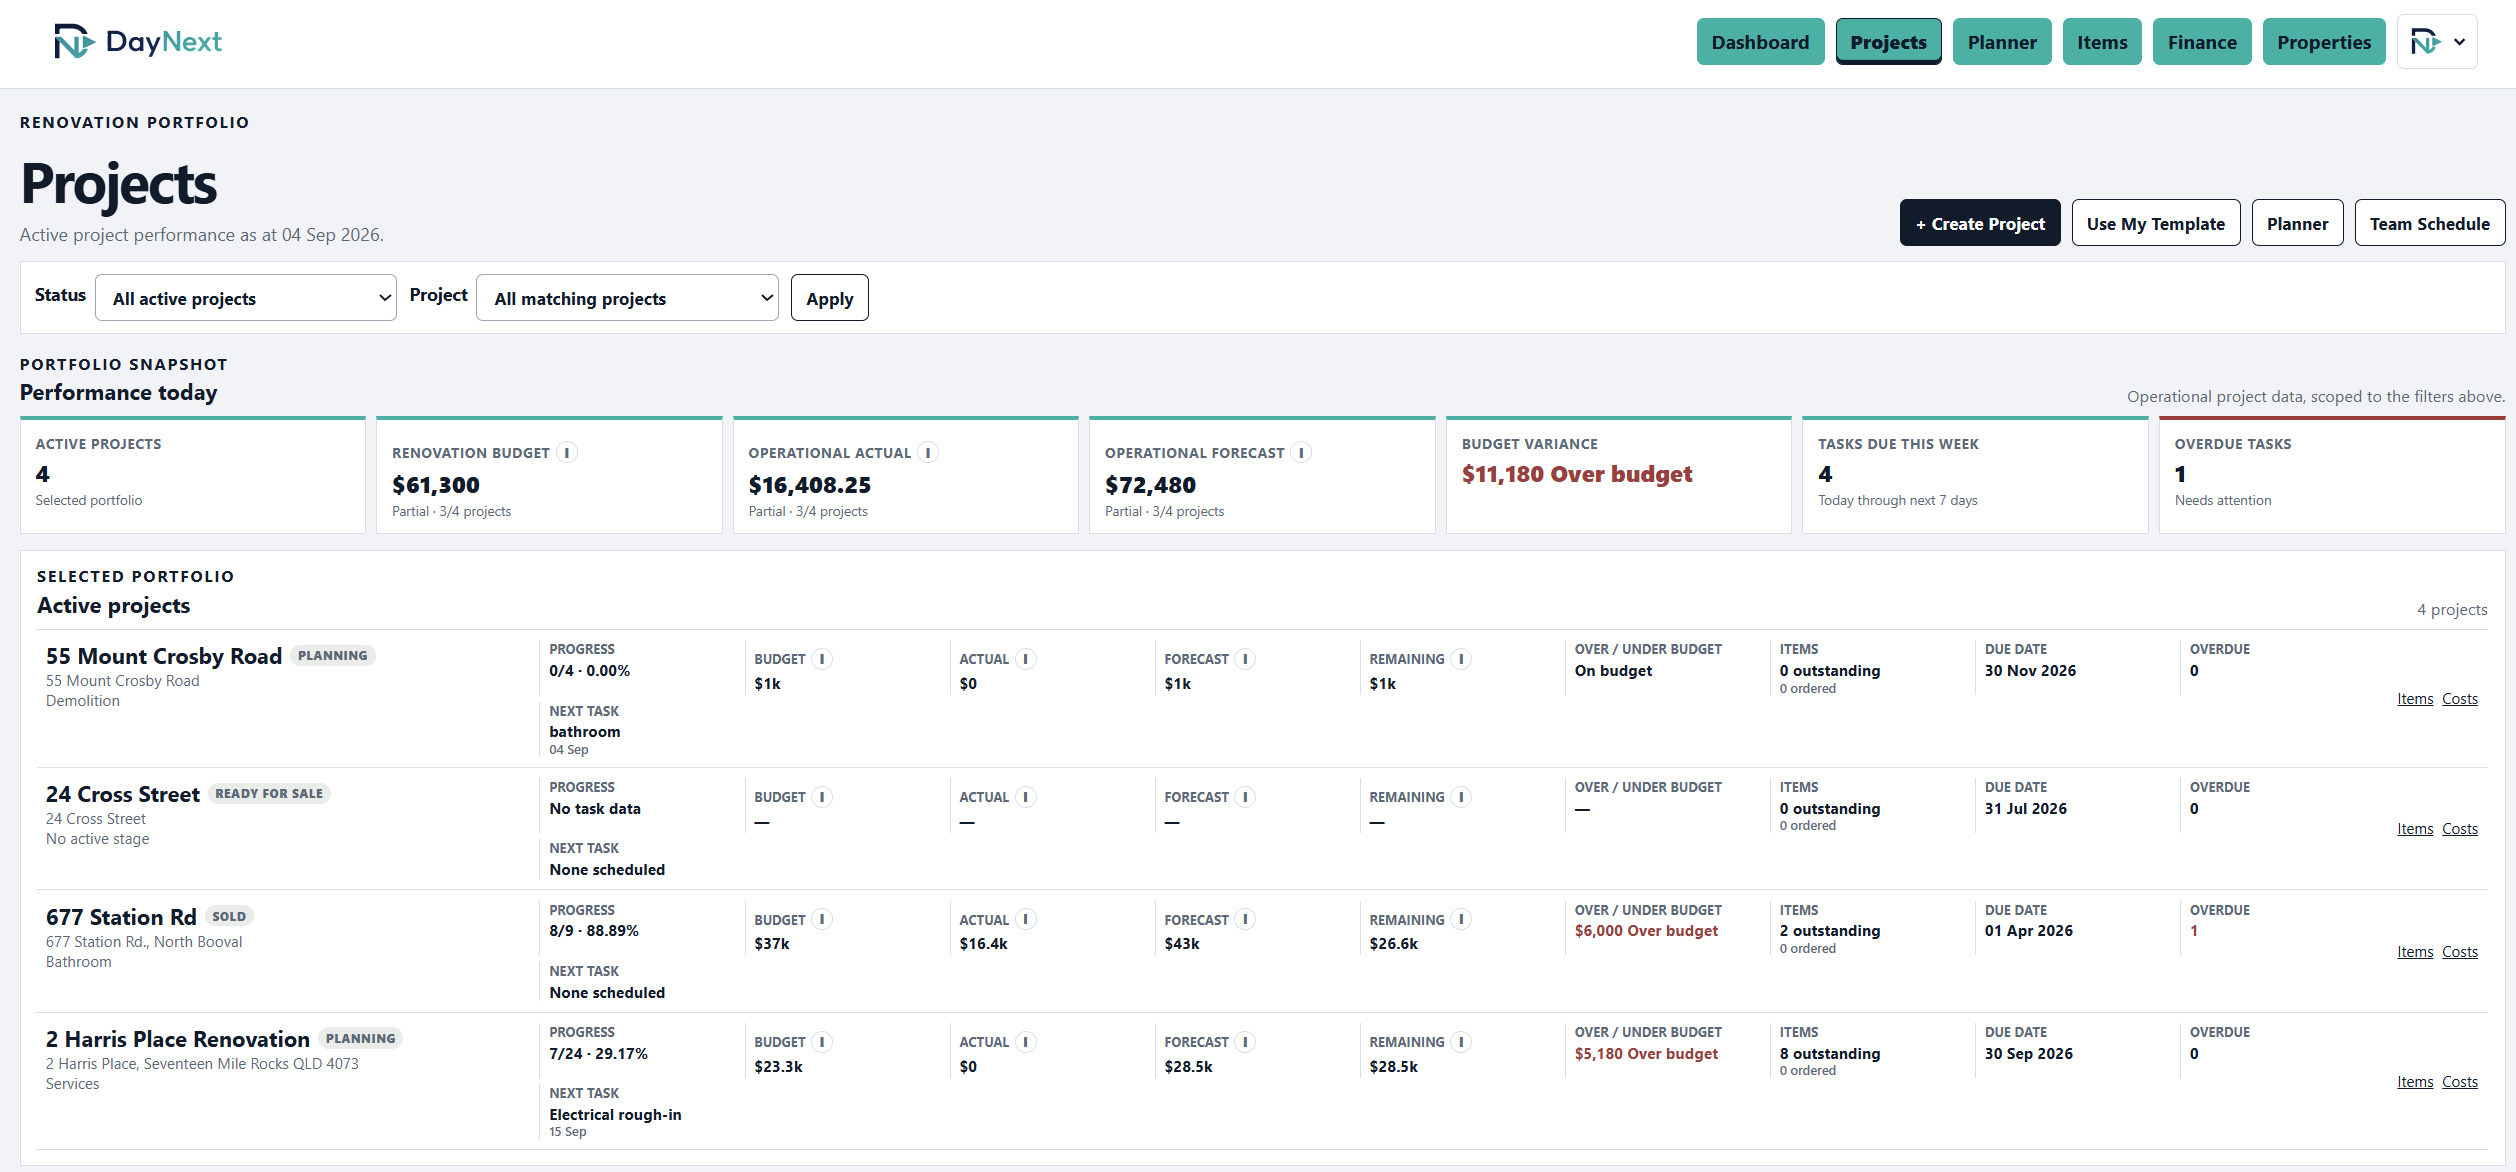Viewport: 2516px width, 1172px height.
Task: Show Remaining info for 55 Mount Crosby Road
Action: tap(1461, 659)
